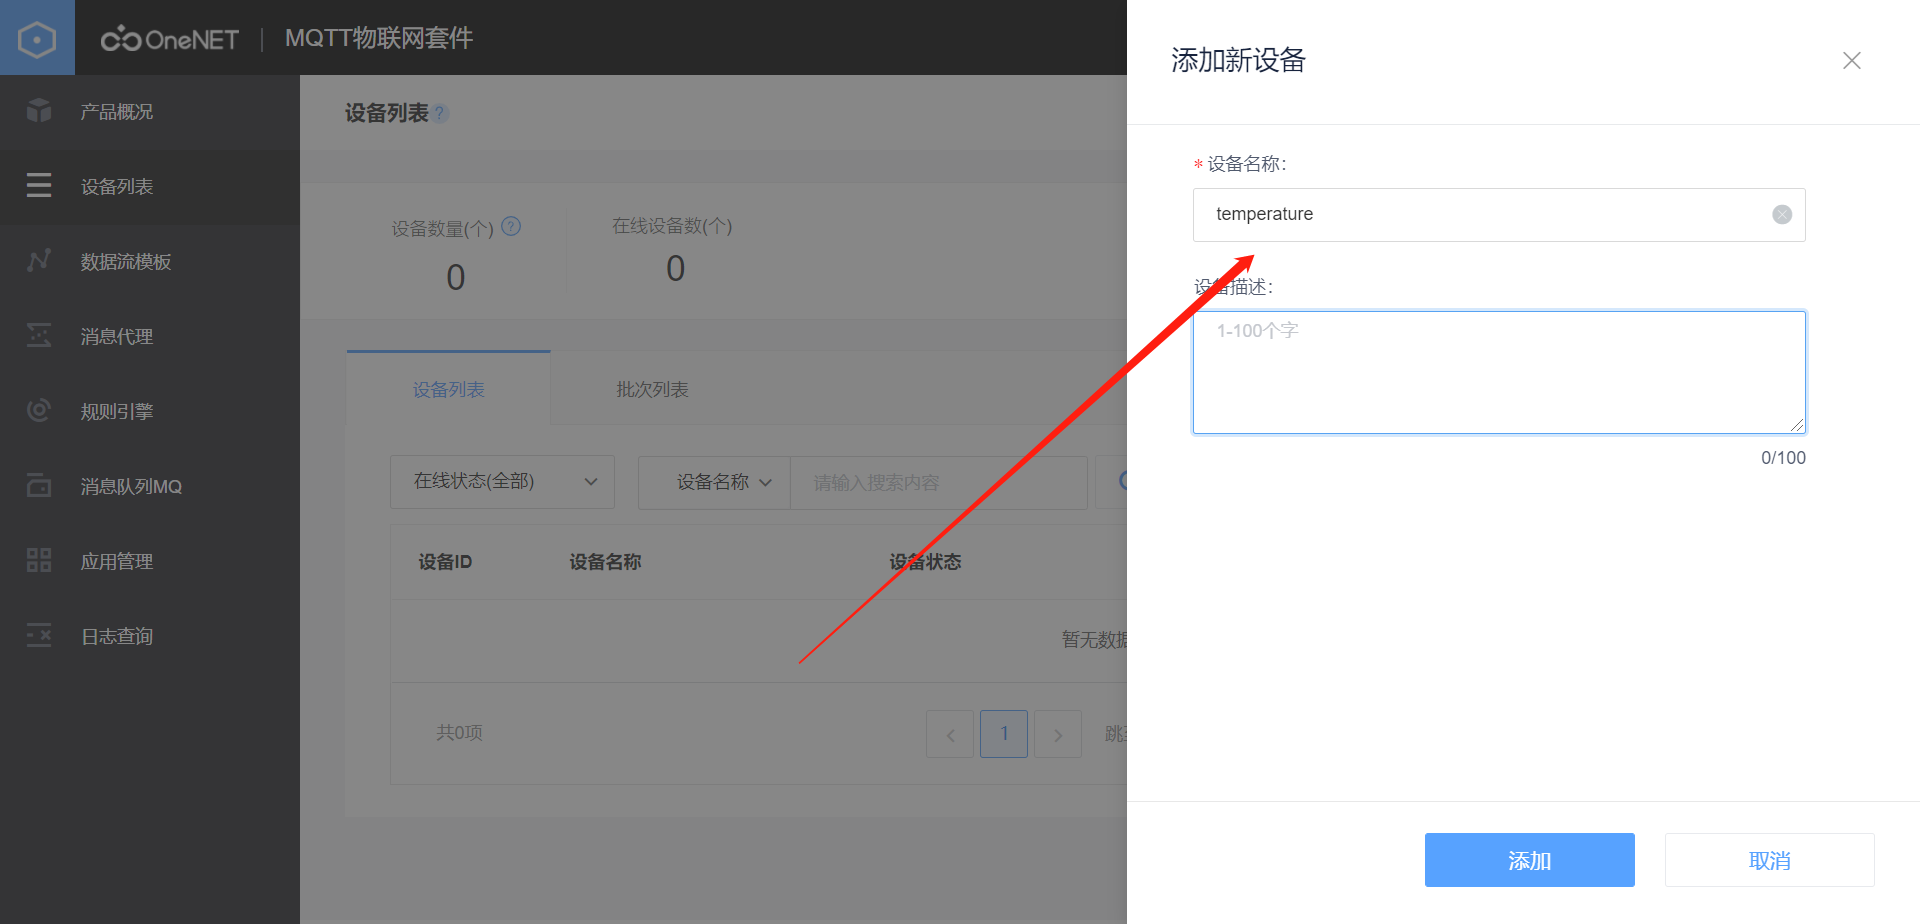Open 消息队列MQ with its icon
The height and width of the screenshot is (924, 1920).
(38, 486)
